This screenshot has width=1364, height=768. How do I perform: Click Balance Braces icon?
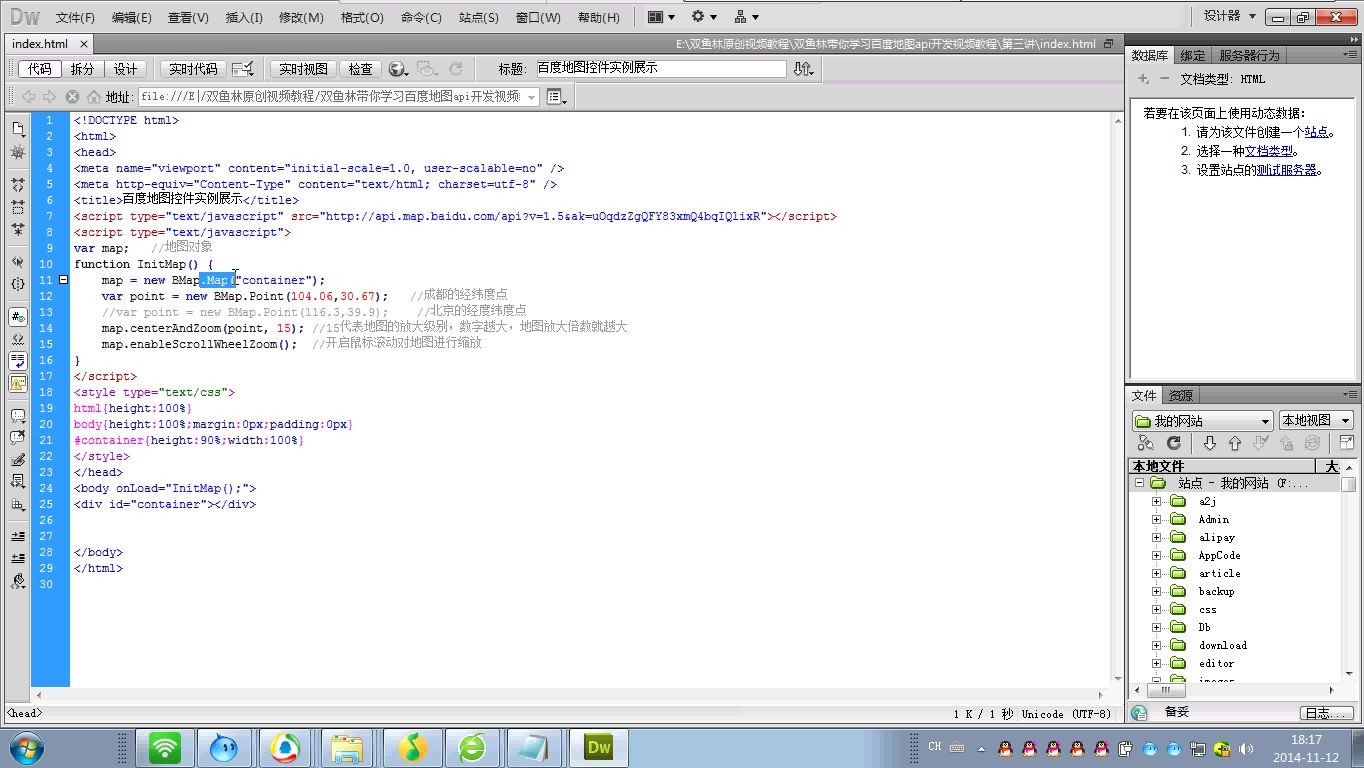click(x=17, y=284)
